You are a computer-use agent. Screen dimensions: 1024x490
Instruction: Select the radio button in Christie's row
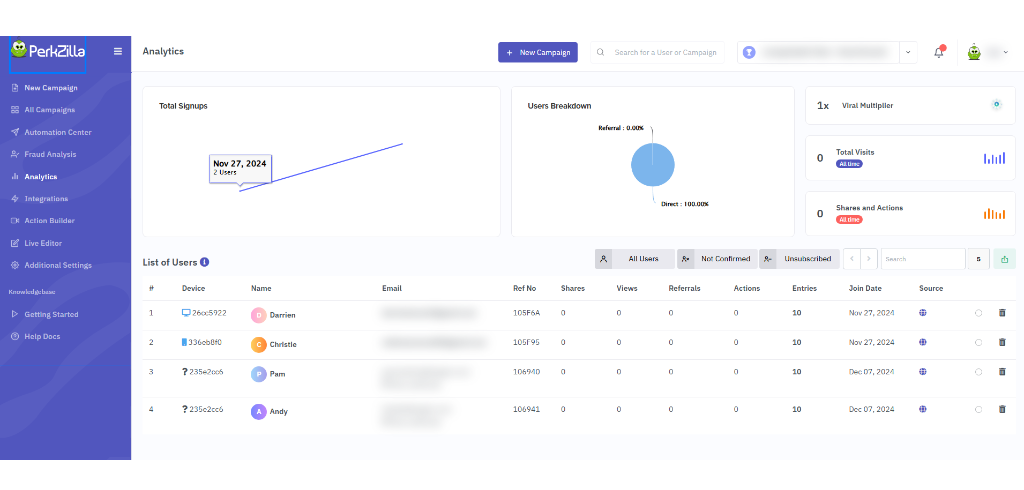(978, 342)
